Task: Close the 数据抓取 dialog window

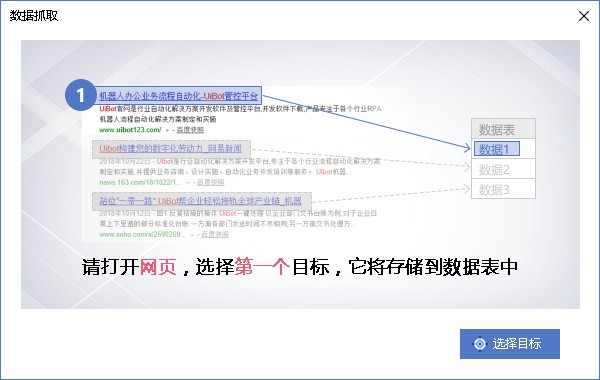Action: click(x=584, y=16)
